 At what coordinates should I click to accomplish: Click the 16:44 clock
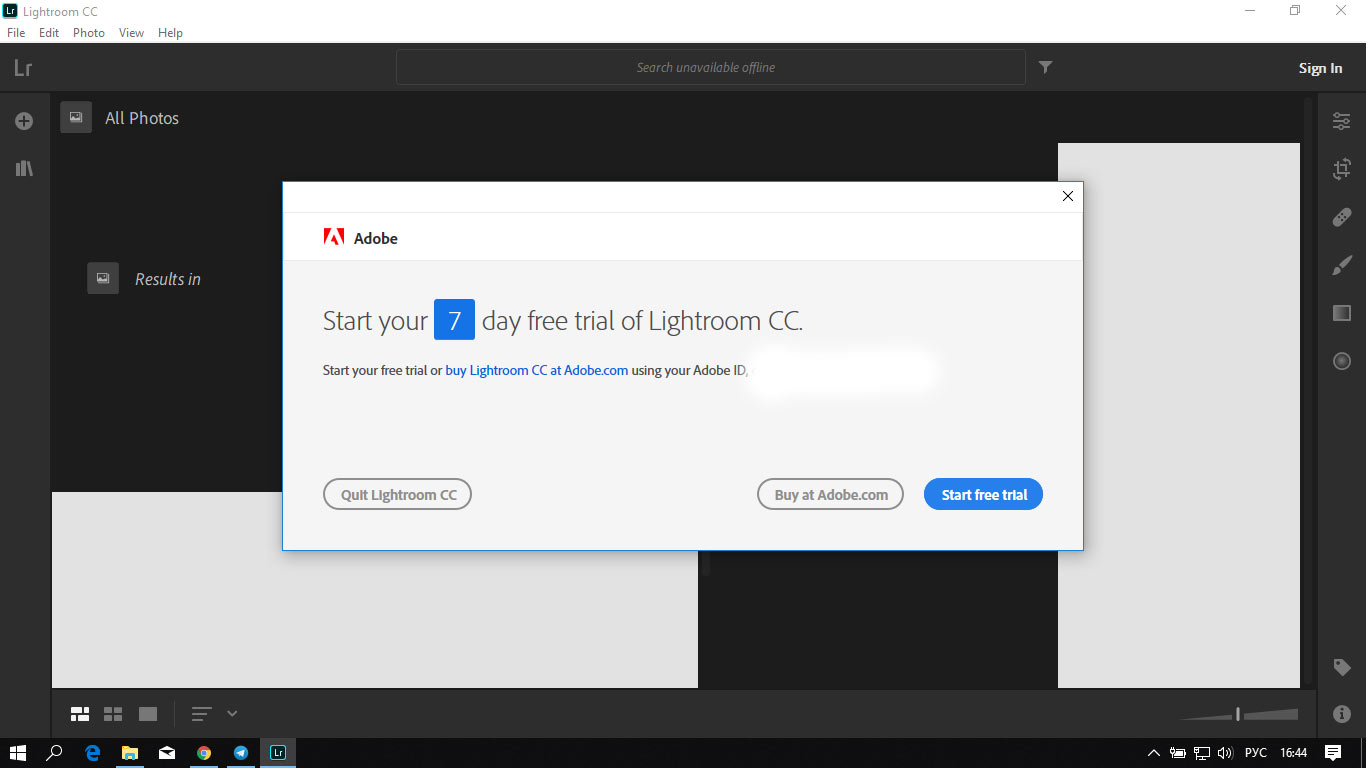[x=1294, y=753]
